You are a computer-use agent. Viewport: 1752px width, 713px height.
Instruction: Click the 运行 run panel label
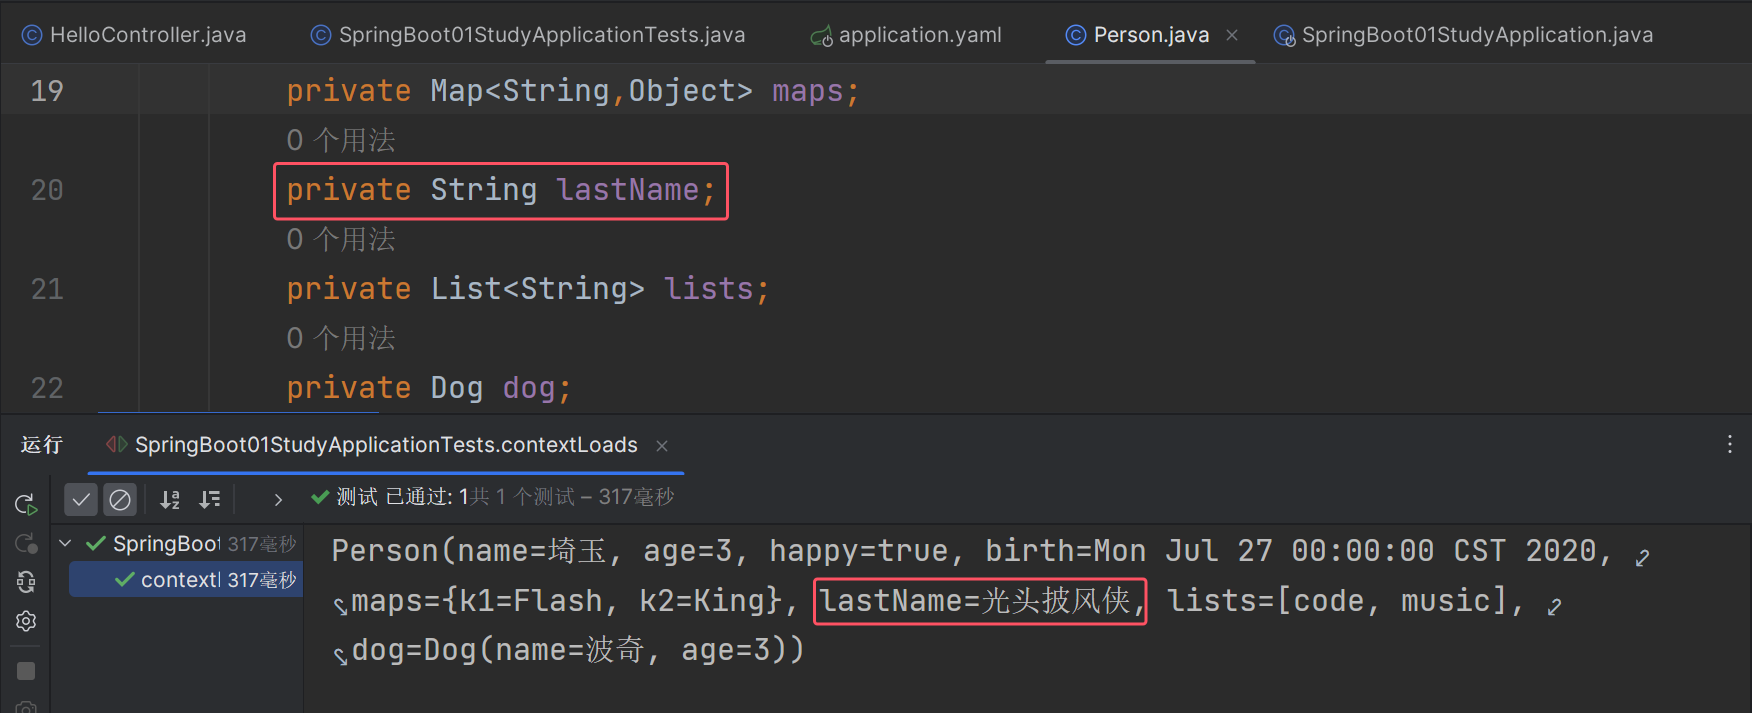coord(42,445)
